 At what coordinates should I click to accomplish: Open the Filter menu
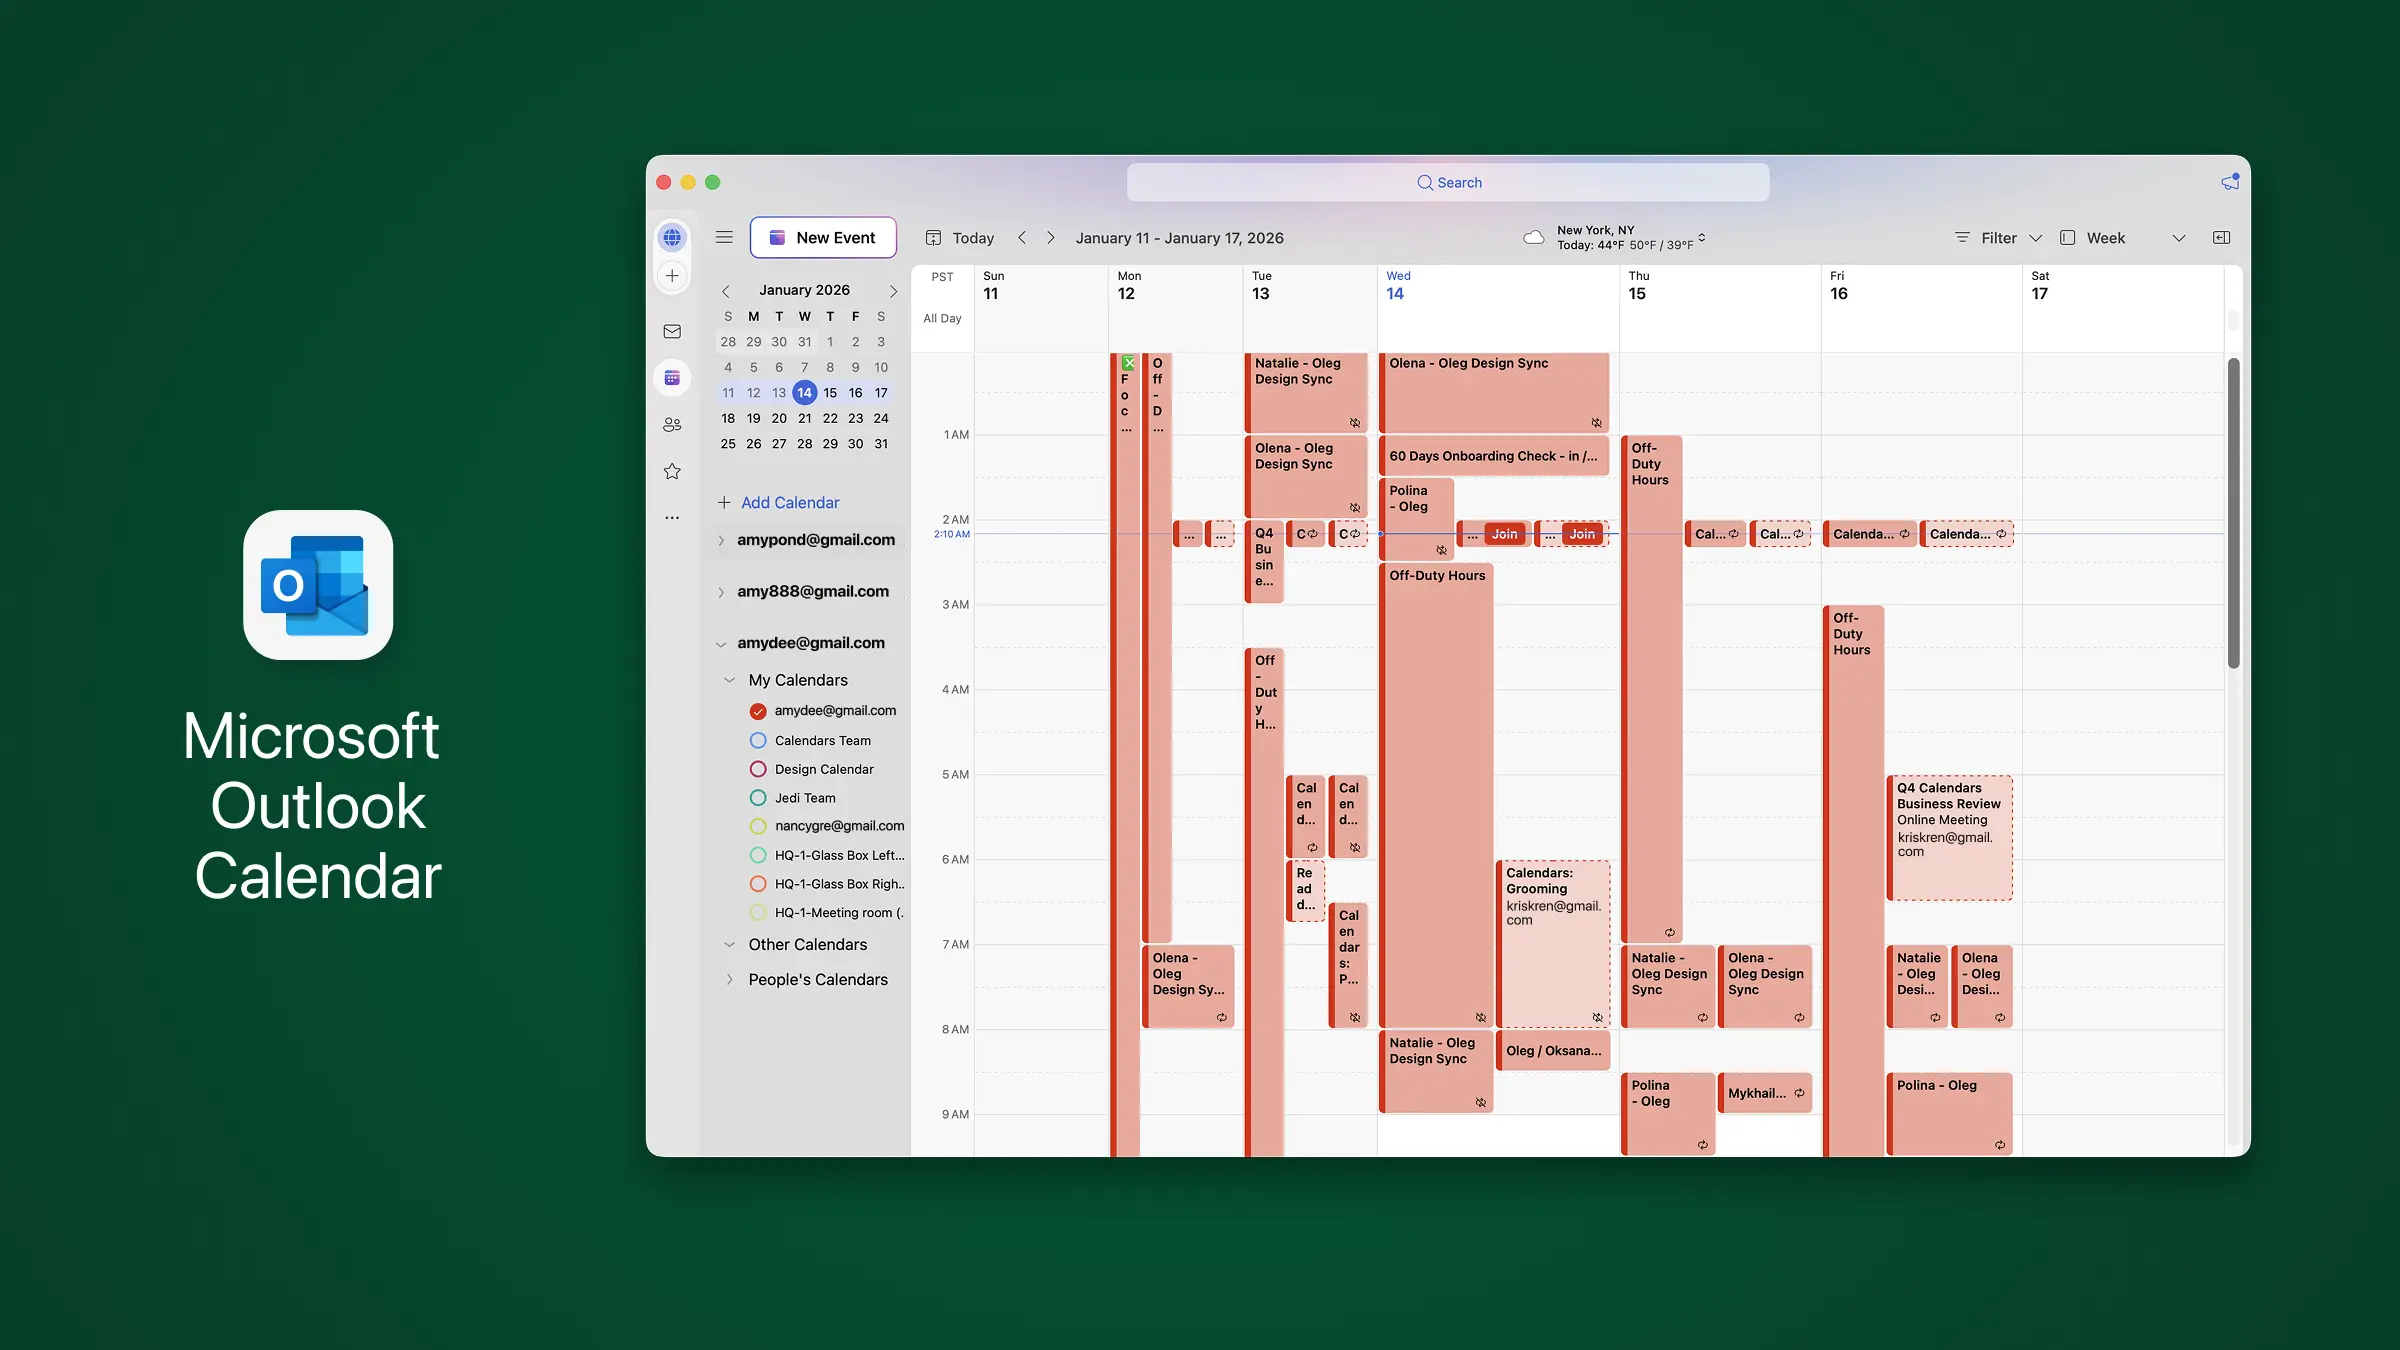pos(1998,238)
